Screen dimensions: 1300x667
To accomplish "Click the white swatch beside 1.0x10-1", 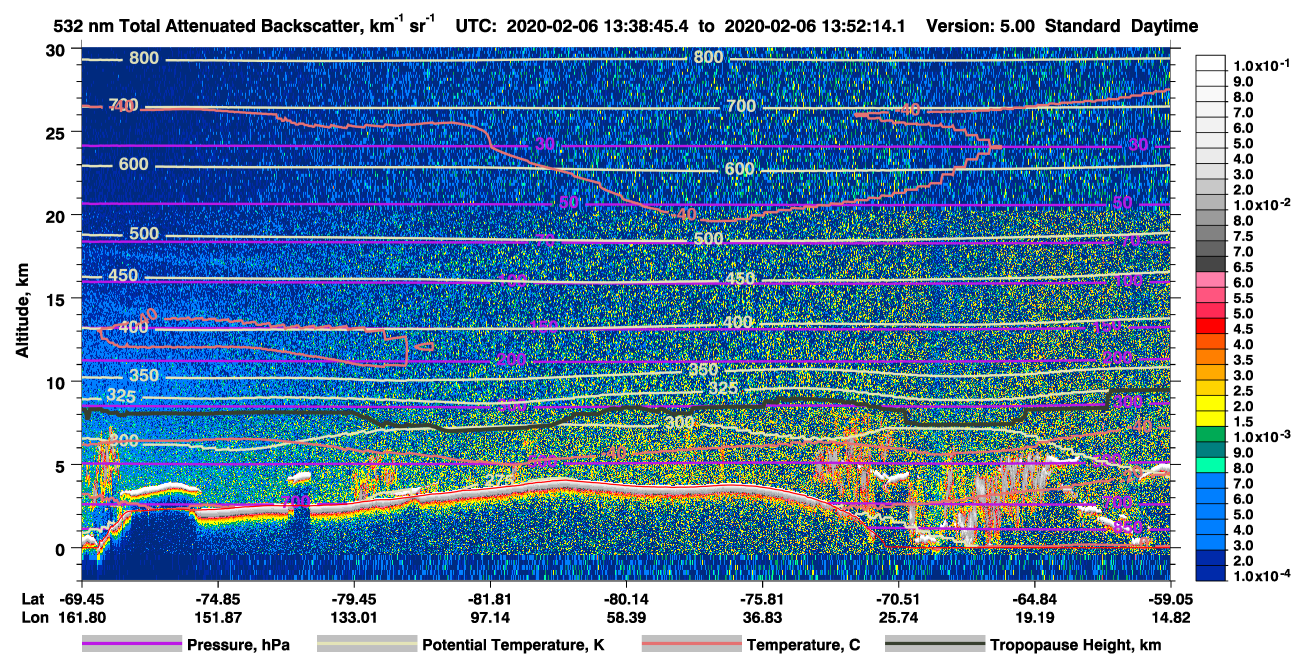I will tap(1211, 63).
